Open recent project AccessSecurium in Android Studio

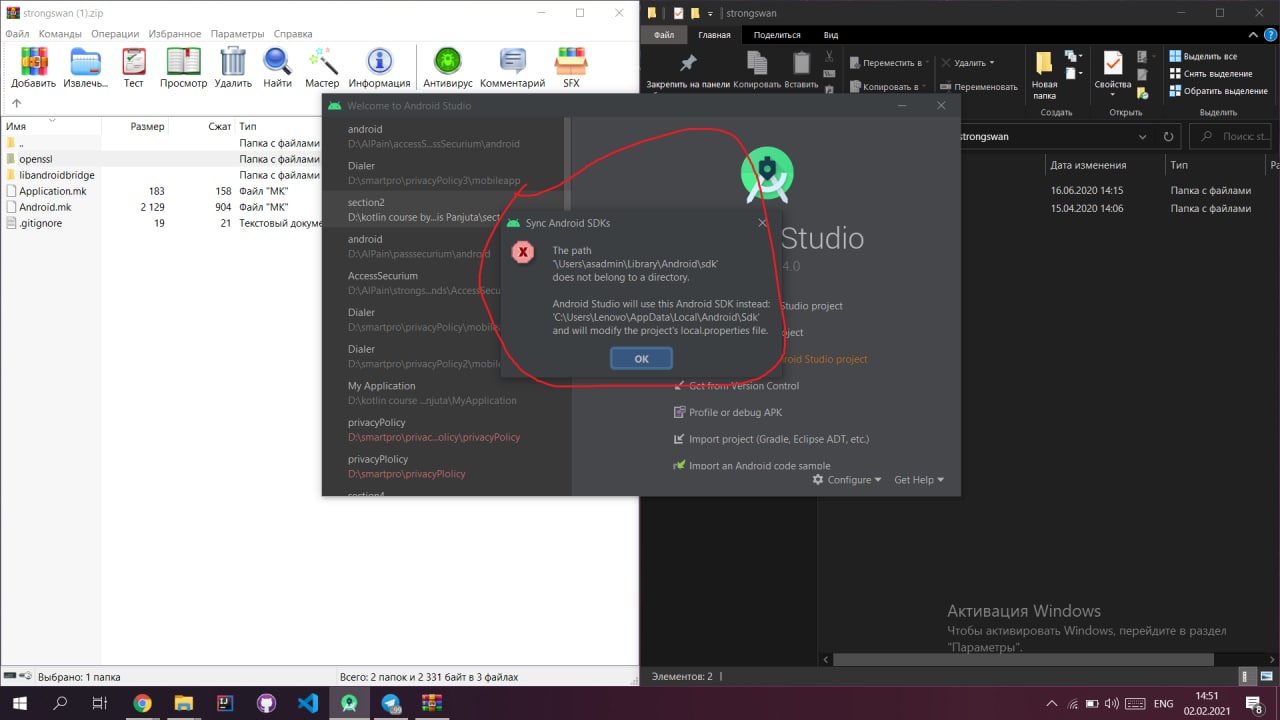tap(443, 283)
